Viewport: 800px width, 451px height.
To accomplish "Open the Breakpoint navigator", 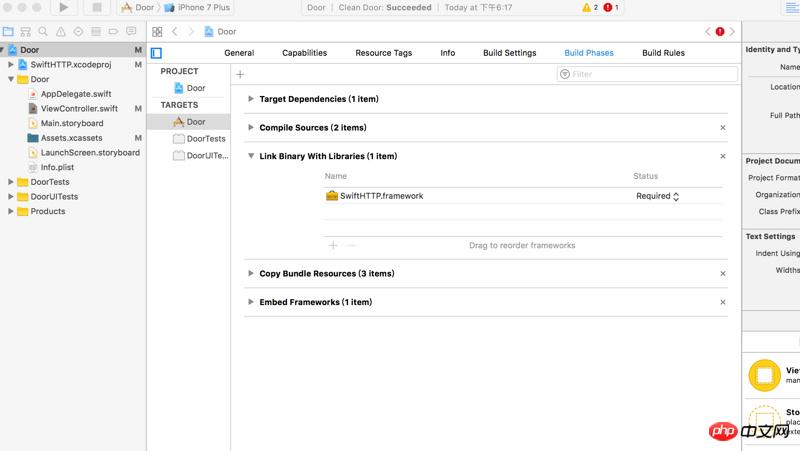I will (x=113, y=32).
